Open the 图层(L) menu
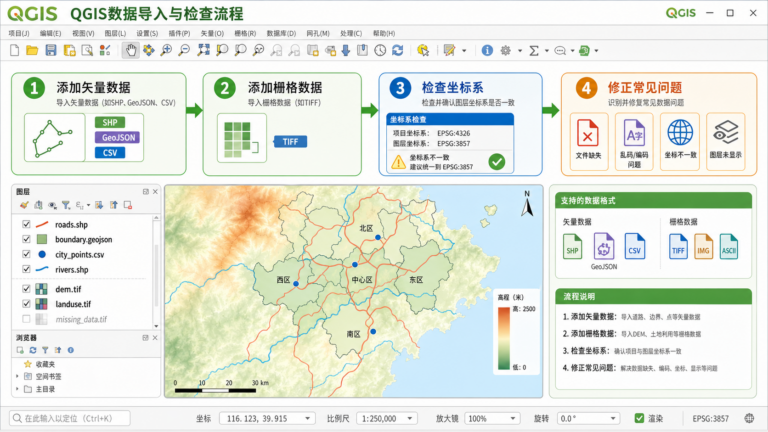 115,33
